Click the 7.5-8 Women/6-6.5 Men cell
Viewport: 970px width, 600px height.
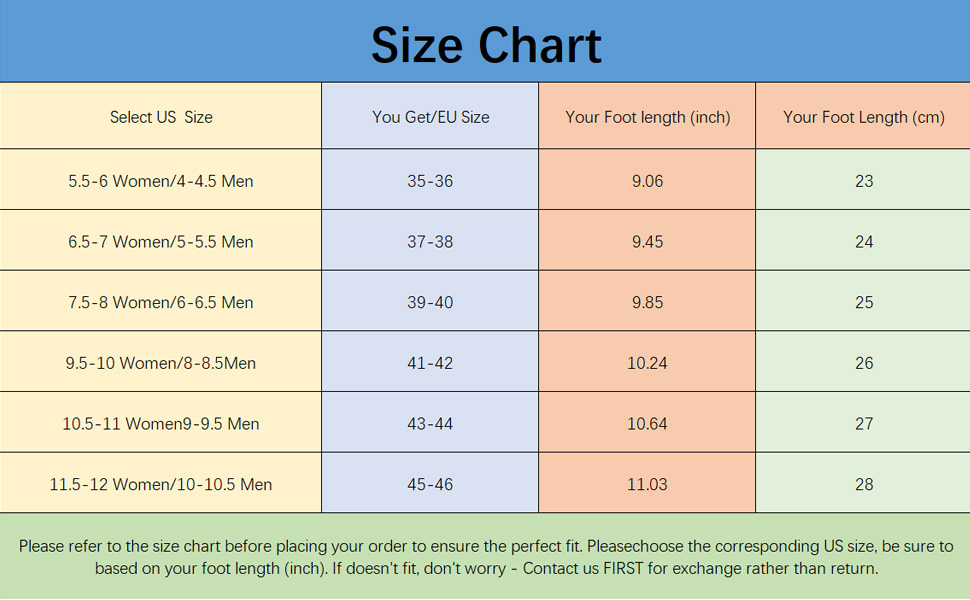[161, 301]
